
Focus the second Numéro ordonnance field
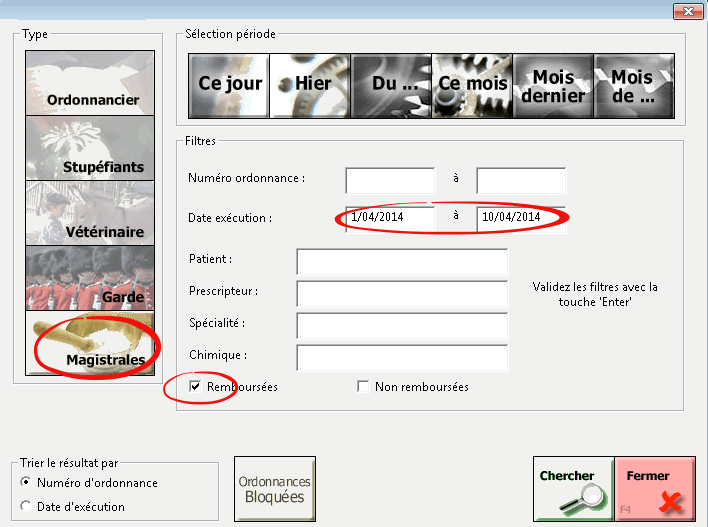pyautogui.click(x=521, y=181)
